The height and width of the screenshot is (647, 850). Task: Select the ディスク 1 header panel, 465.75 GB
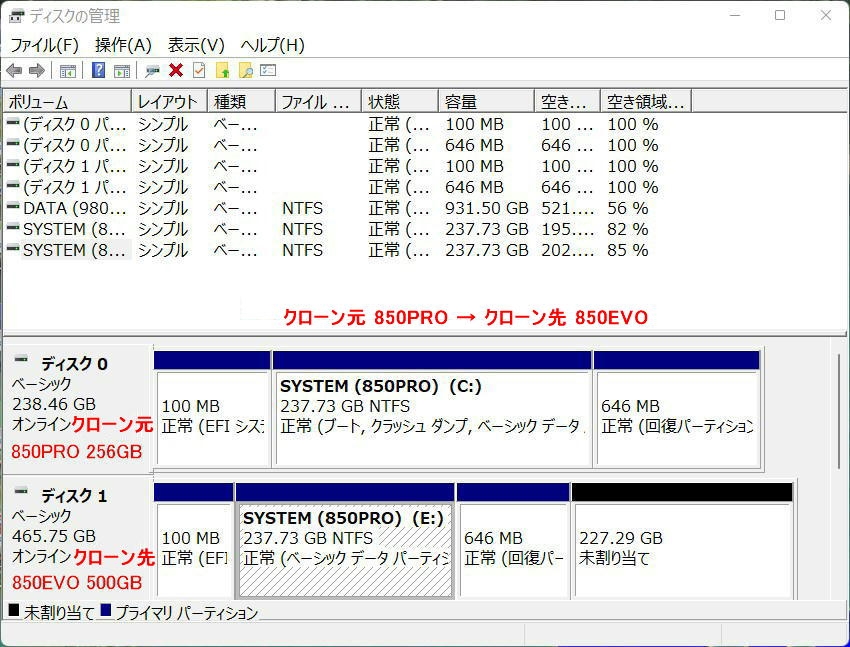tap(78, 539)
